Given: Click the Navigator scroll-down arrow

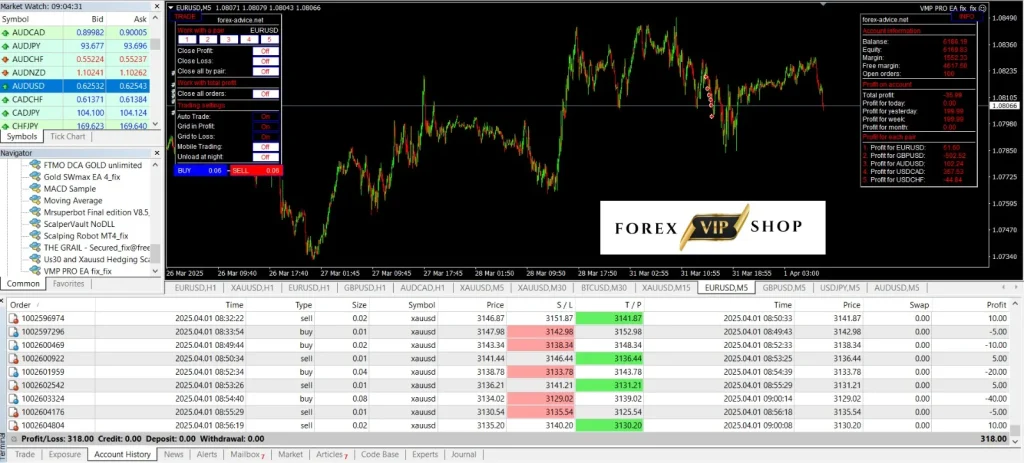Looking at the screenshot, I should click(155, 270).
